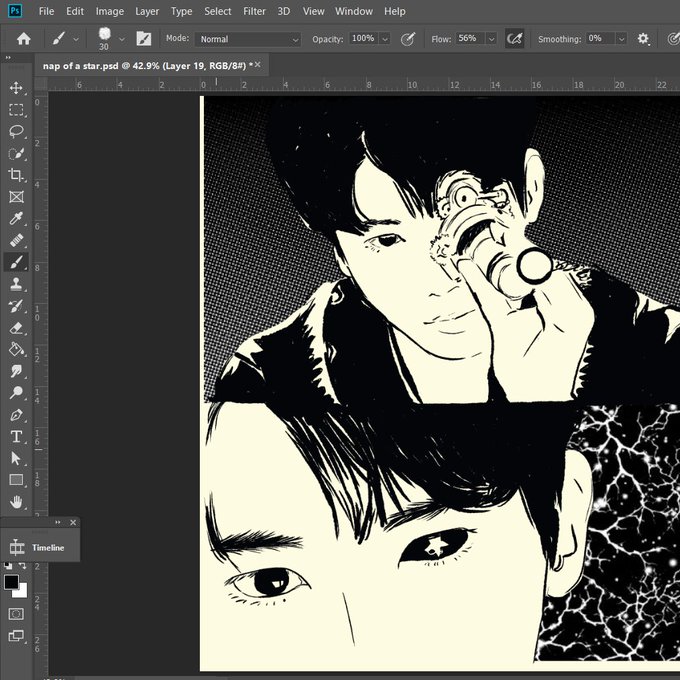Select the Pen tool

click(x=16, y=415)
